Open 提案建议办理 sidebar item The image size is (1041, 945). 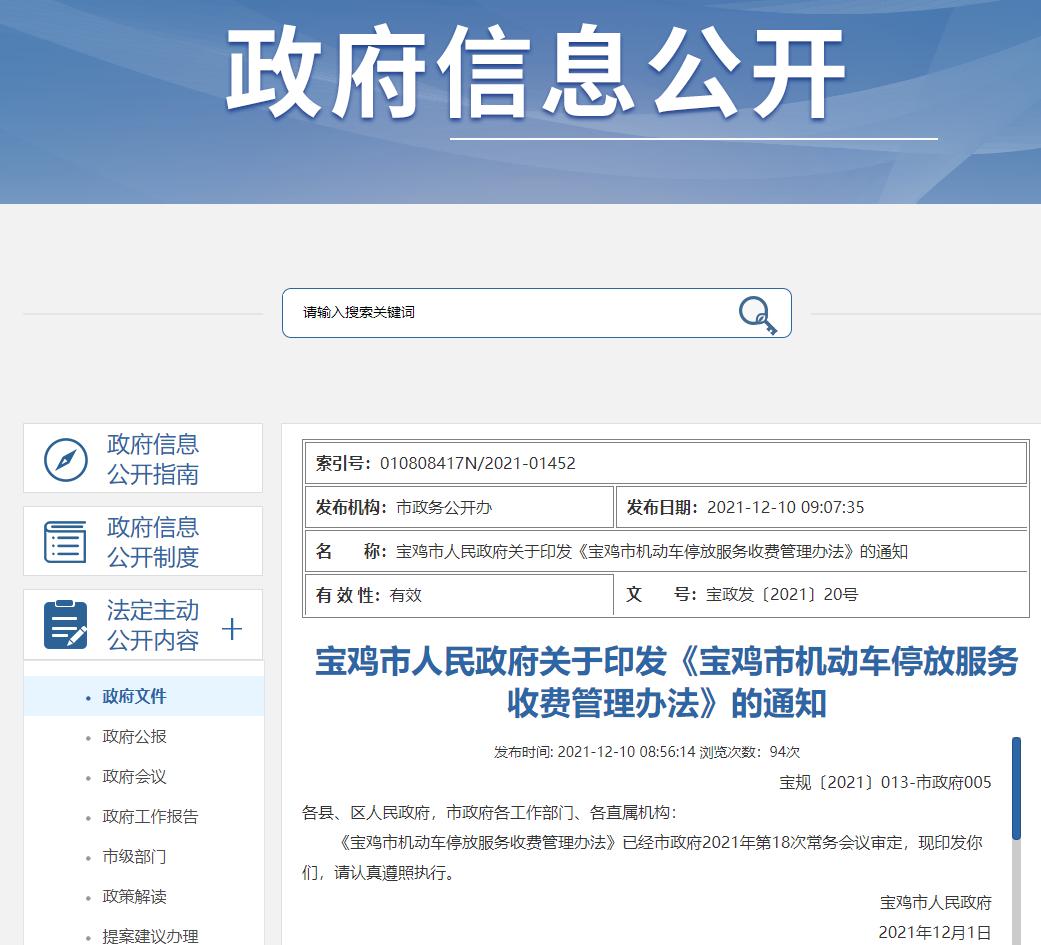point(150,936)
